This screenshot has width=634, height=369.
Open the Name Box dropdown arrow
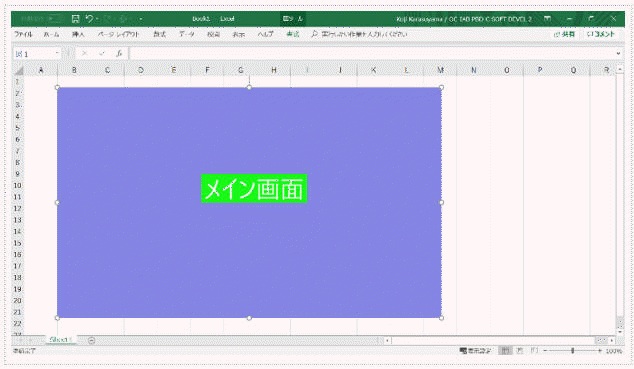(x=57, y=53)
